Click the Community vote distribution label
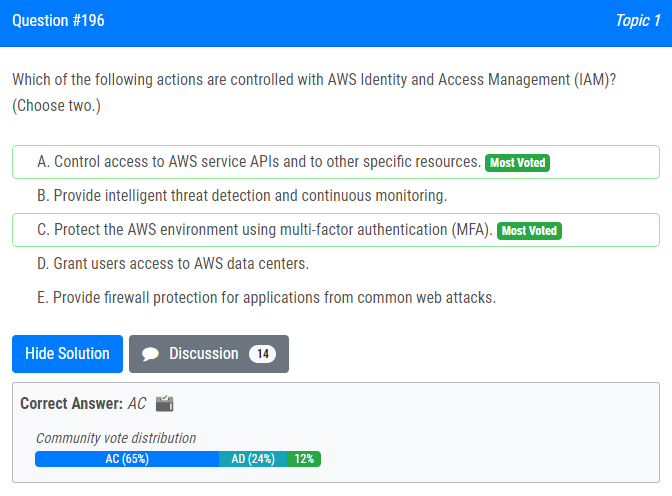 [116, 438]
